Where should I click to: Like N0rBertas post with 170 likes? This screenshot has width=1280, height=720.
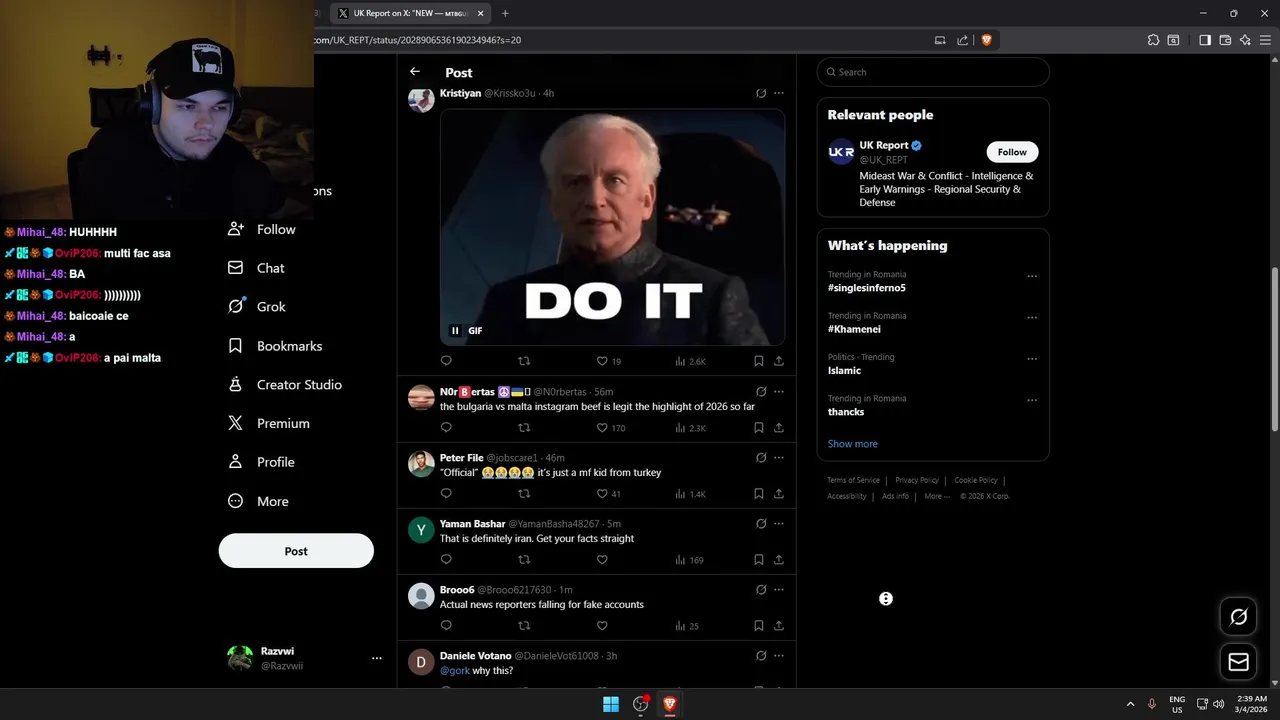coord(602,428)
